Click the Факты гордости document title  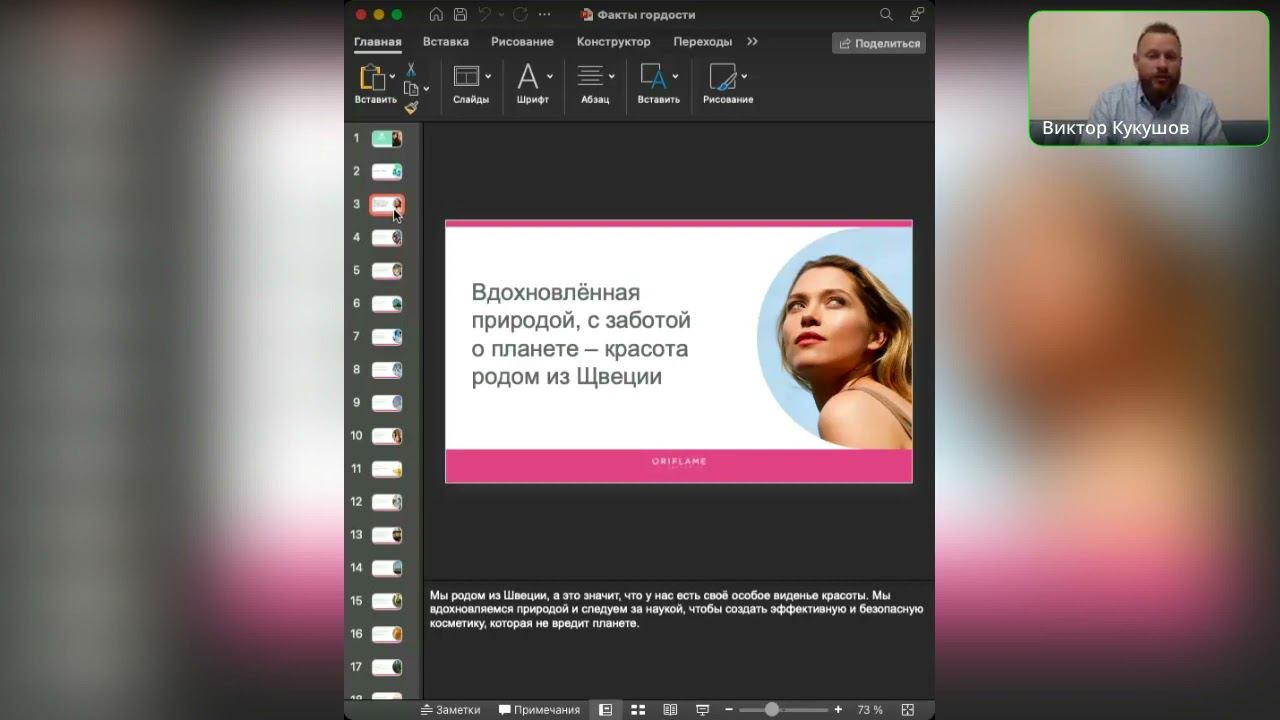(646, 15)
